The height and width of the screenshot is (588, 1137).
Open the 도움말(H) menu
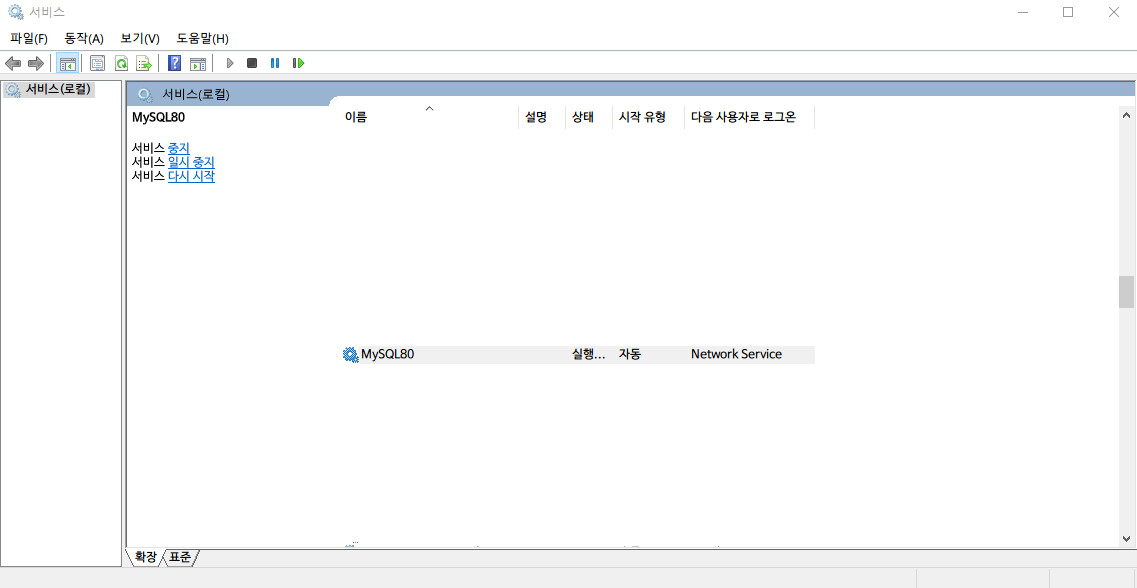click(202, 38)
